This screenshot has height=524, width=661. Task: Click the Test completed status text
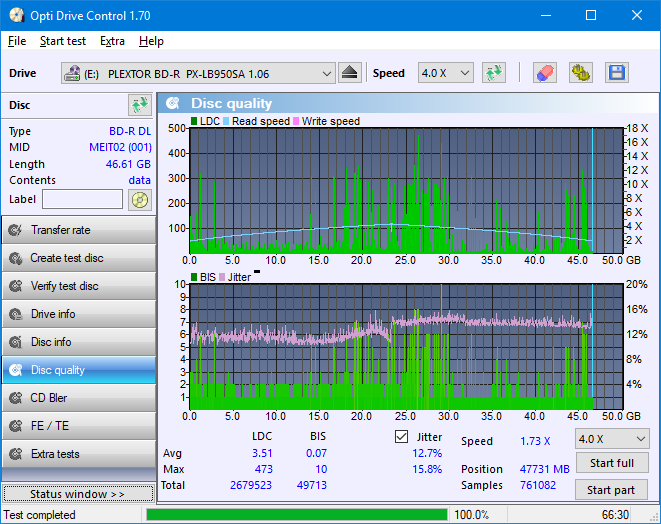(x=39, y=515)
